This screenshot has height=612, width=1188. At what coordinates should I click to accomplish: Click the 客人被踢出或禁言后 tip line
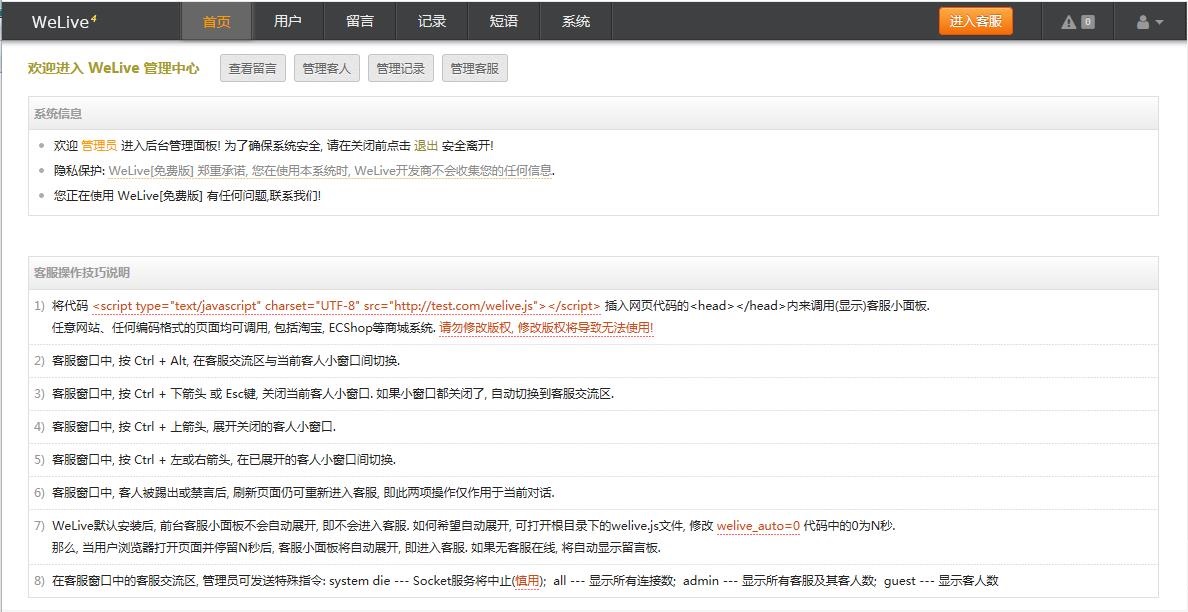[303, 493]
